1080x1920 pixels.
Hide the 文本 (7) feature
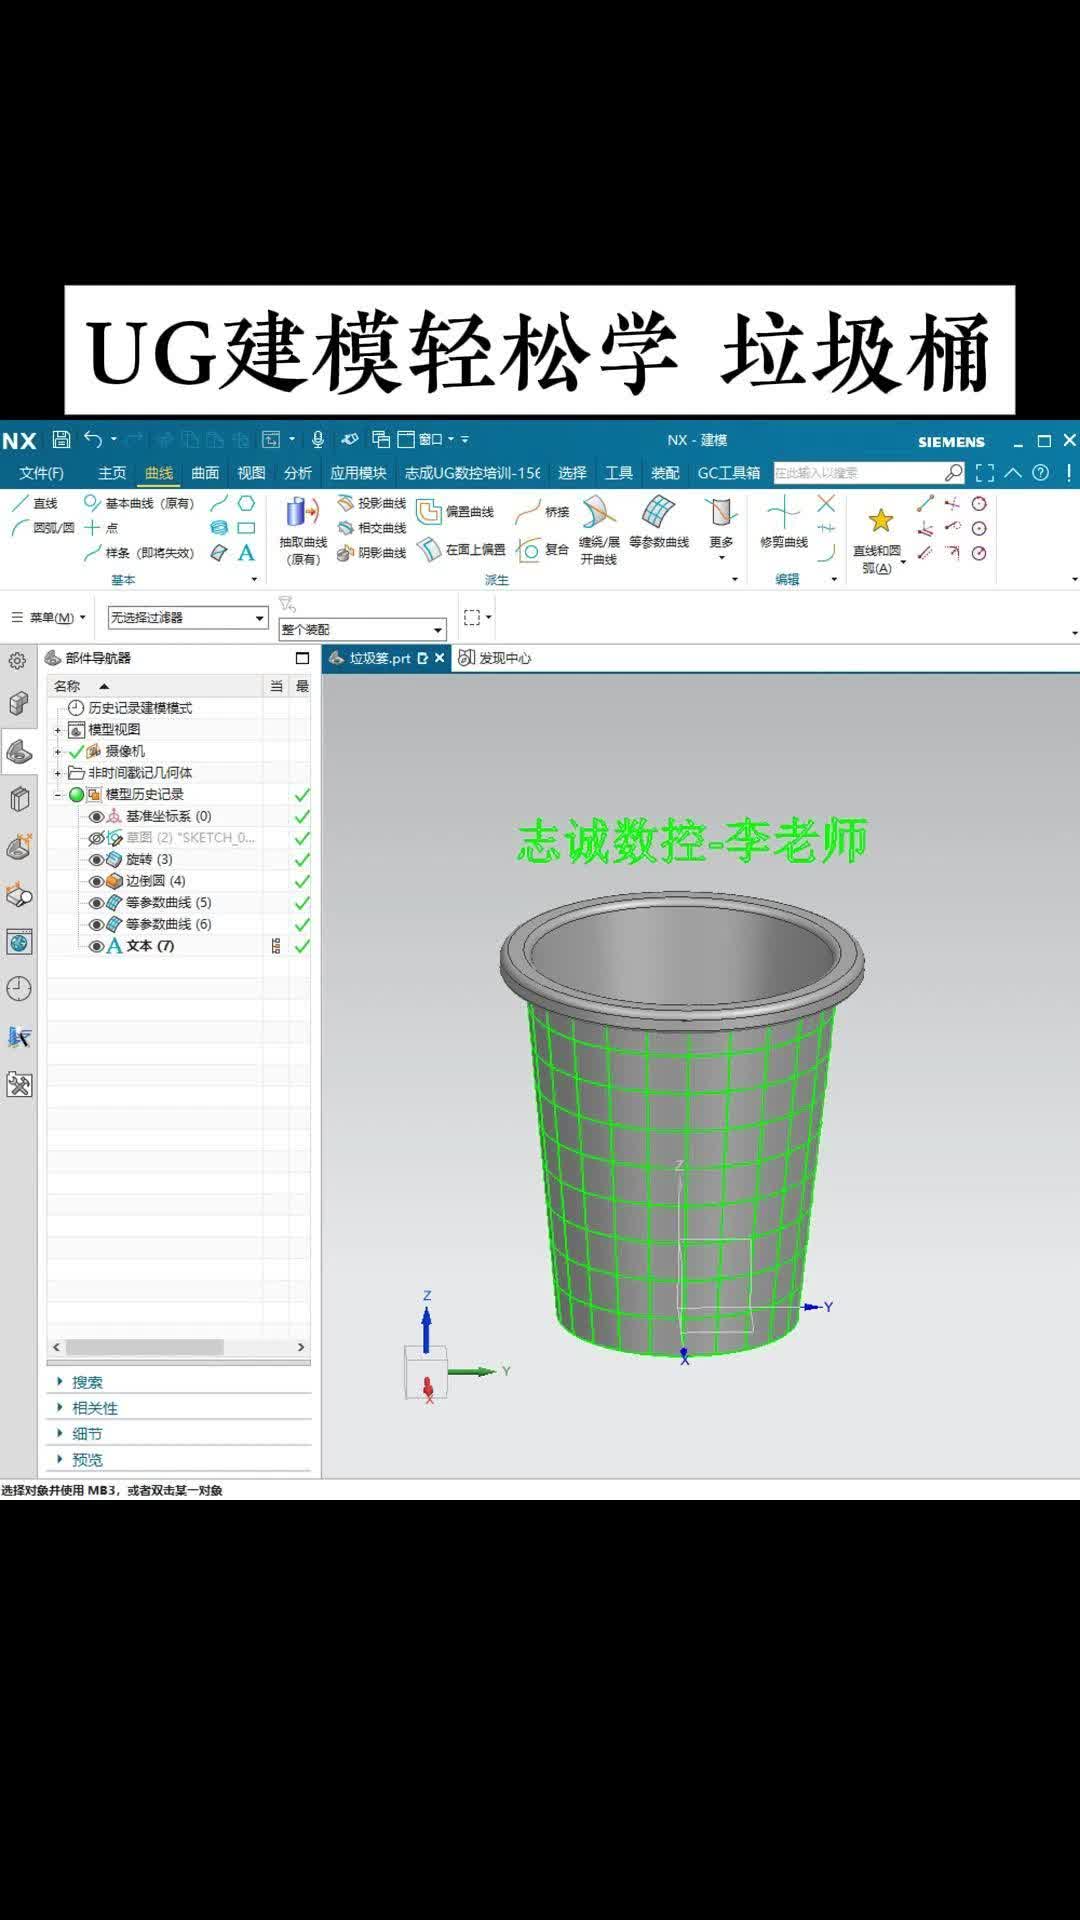pos(96,946)
